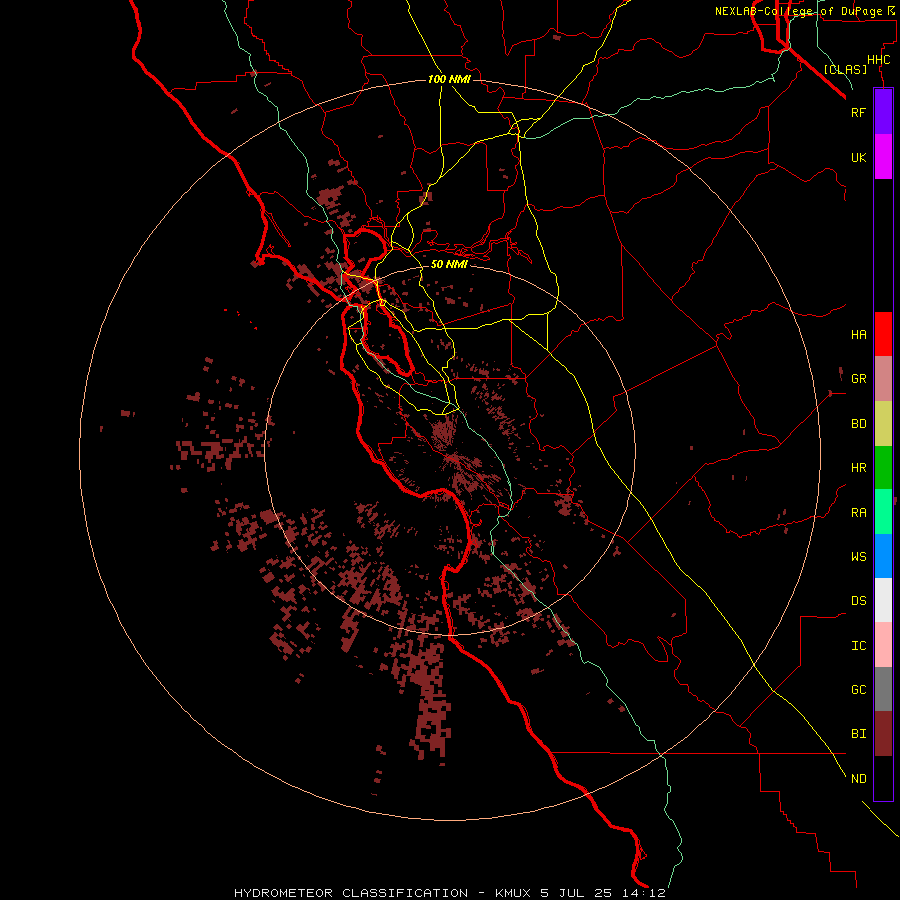Select the red HA legend swatch
Screen dimensions: 900x900
(883, 334)
